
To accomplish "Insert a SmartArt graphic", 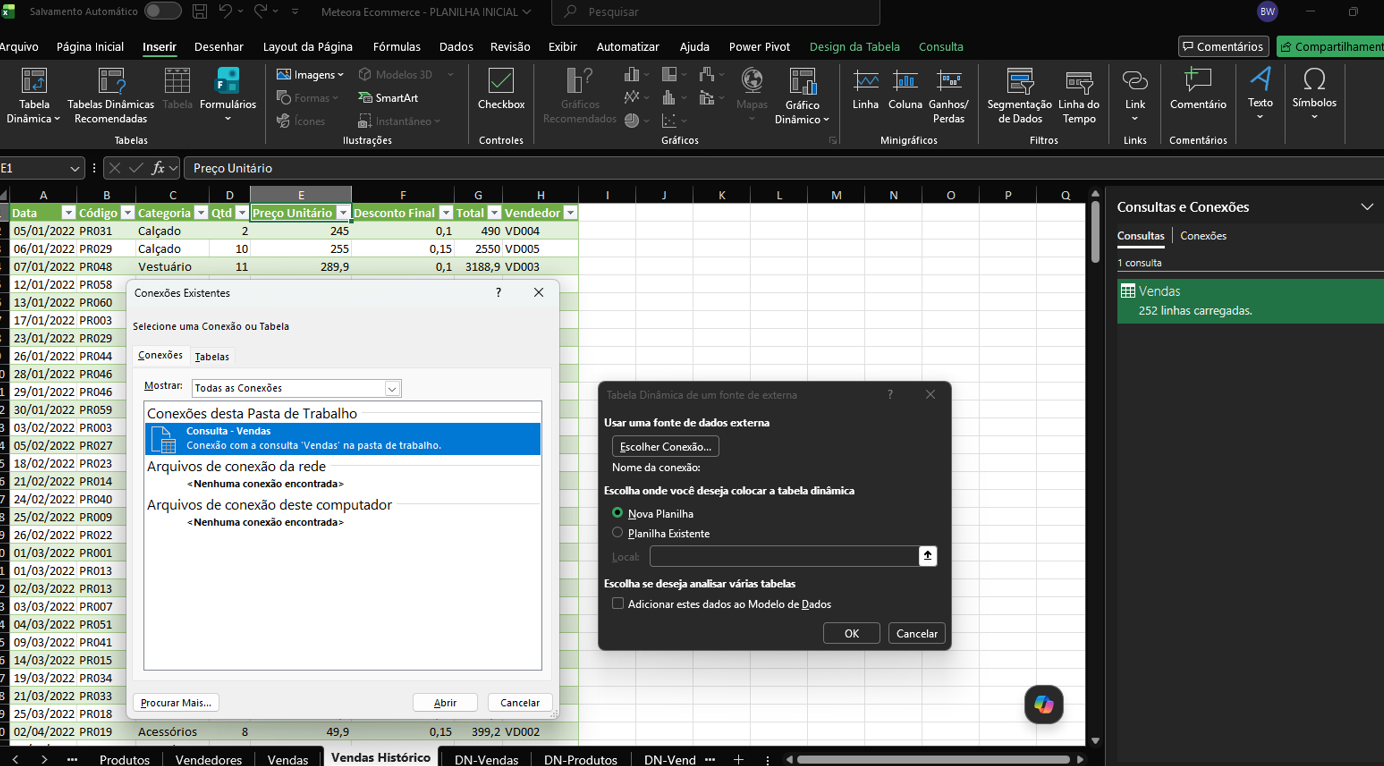I will point(388,98).
